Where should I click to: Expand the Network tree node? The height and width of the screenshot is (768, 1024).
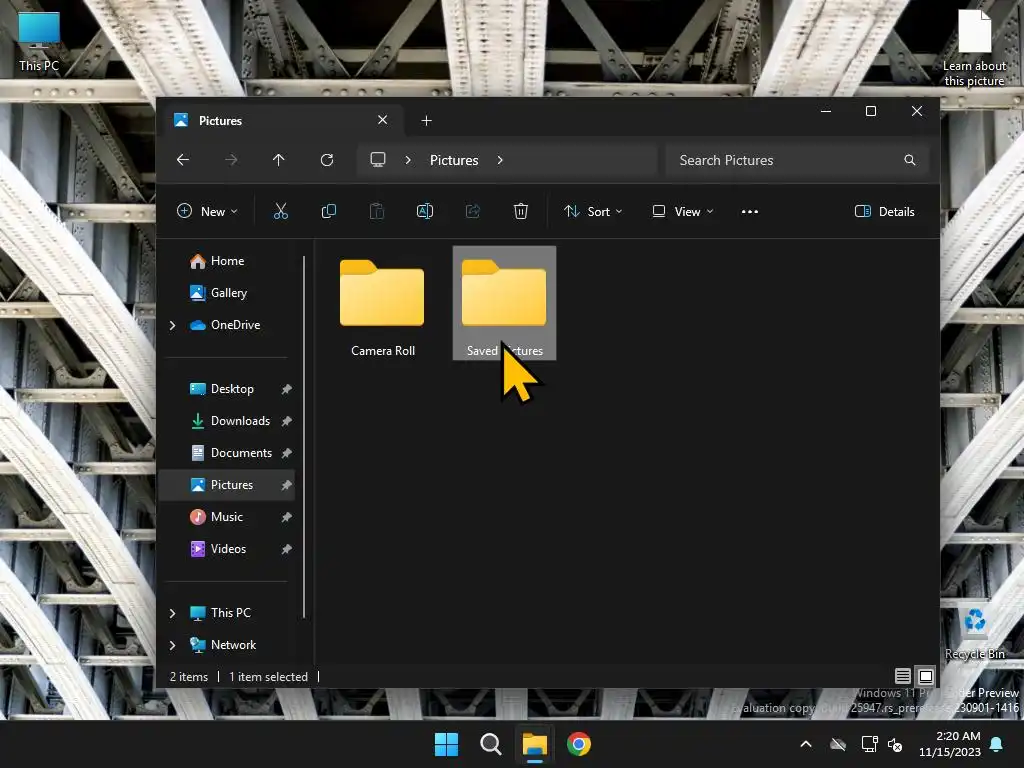point(172,645)
